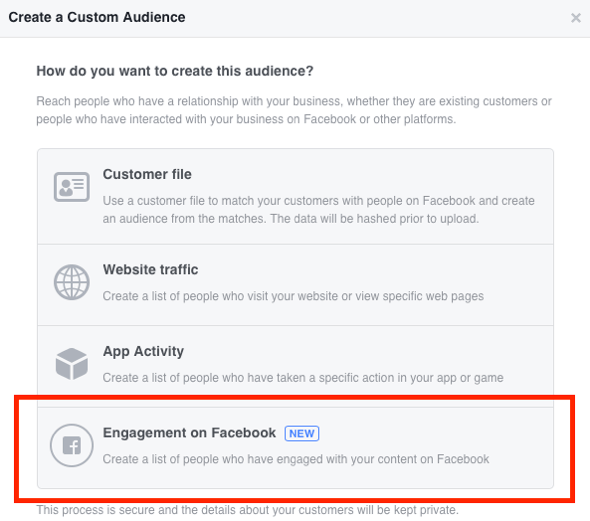Pick the App Activity title
This screenshot has height=521, width=590.
pyautogui.click(x=143, y=351)
